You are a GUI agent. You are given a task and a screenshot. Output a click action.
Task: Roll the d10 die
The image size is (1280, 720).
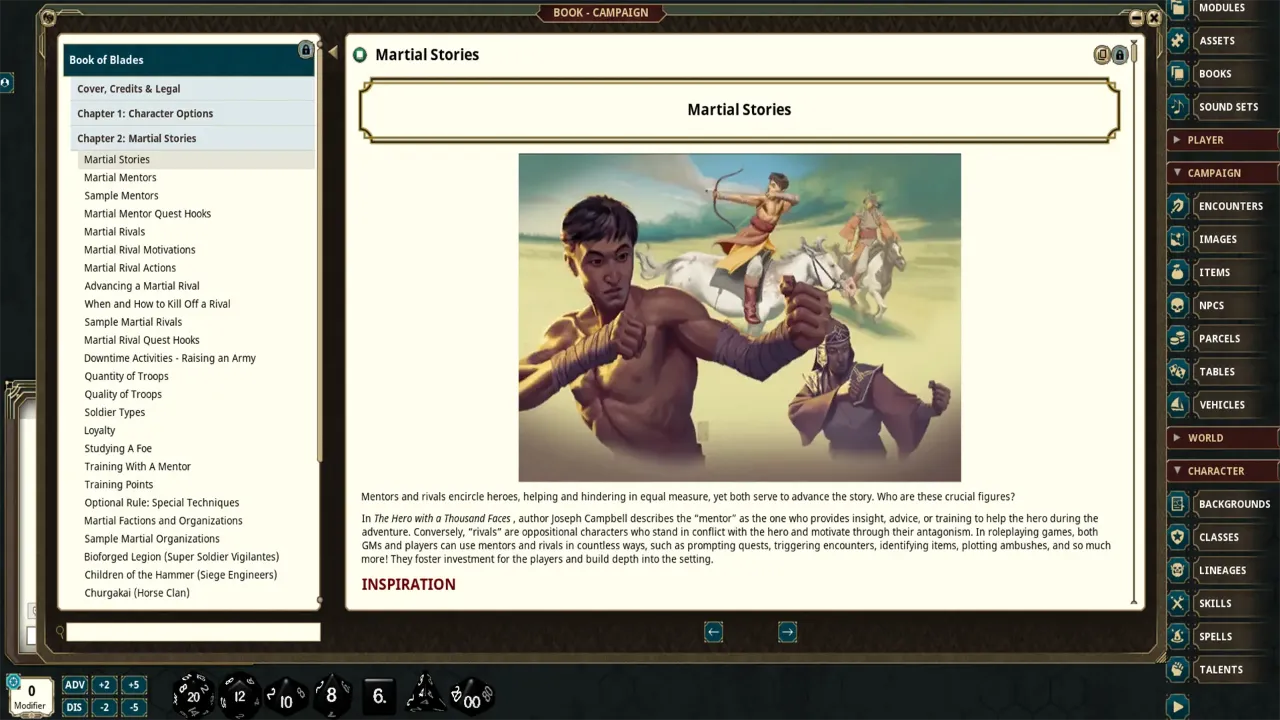[285, 697]
